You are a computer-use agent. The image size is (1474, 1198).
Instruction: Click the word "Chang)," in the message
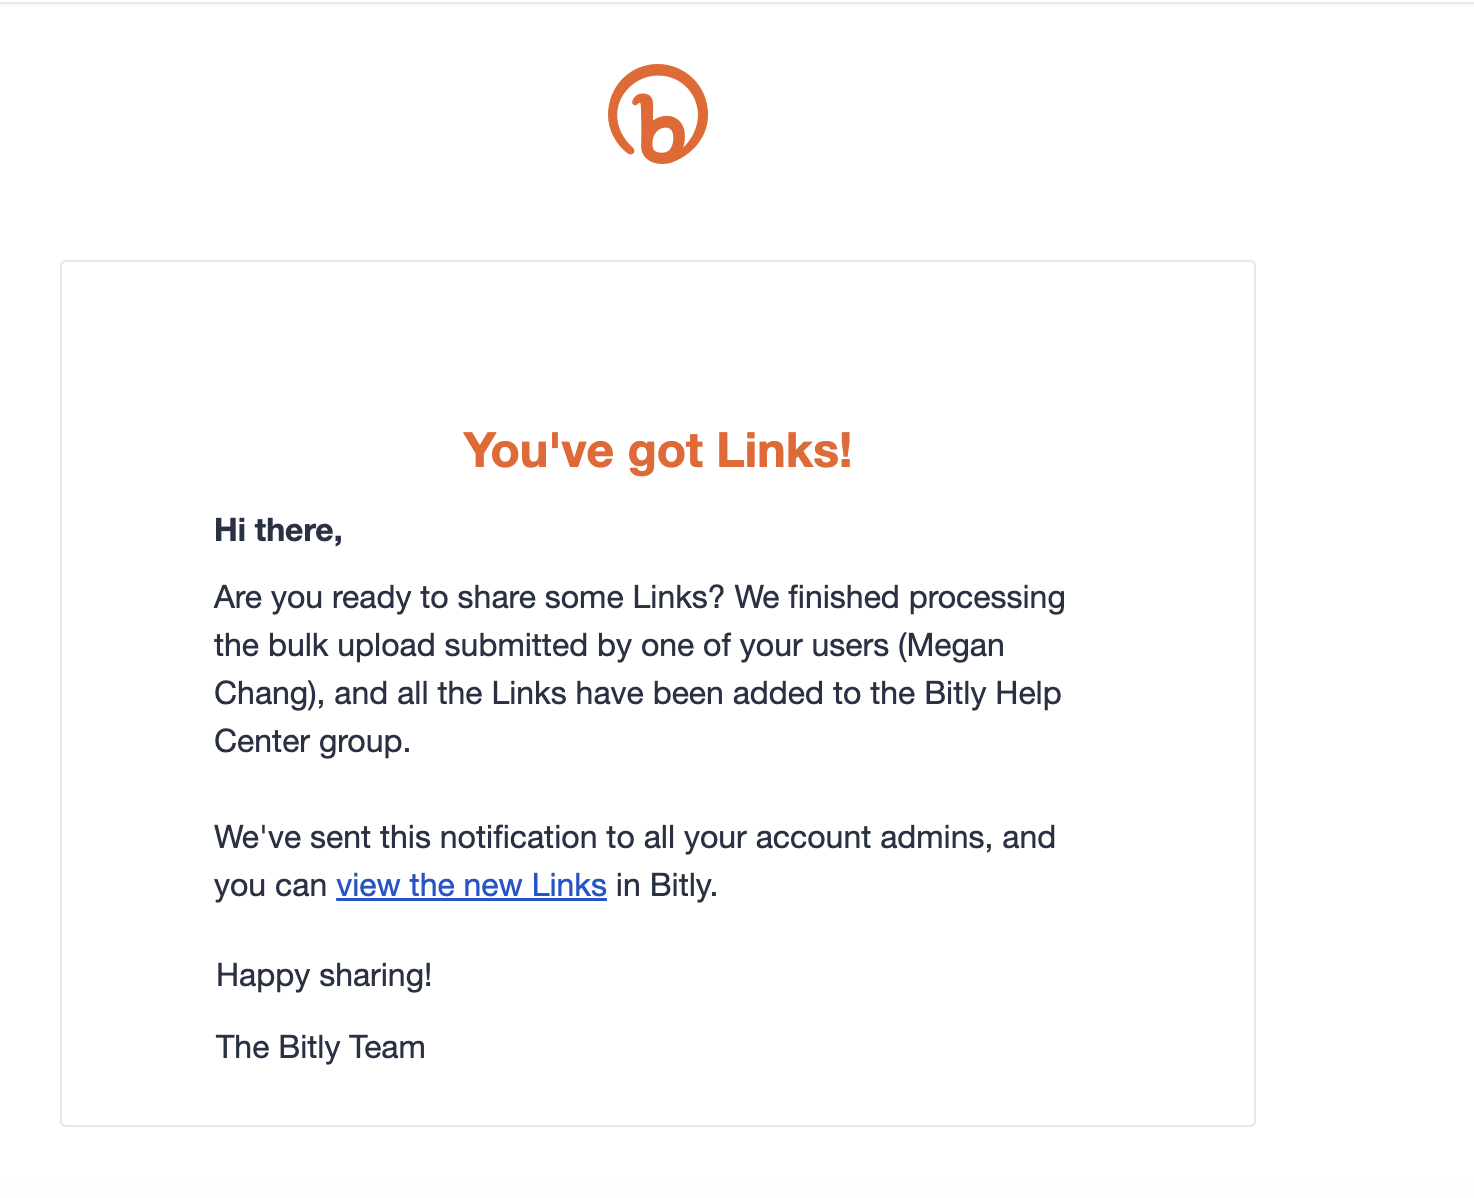click(x=269, y=694)
